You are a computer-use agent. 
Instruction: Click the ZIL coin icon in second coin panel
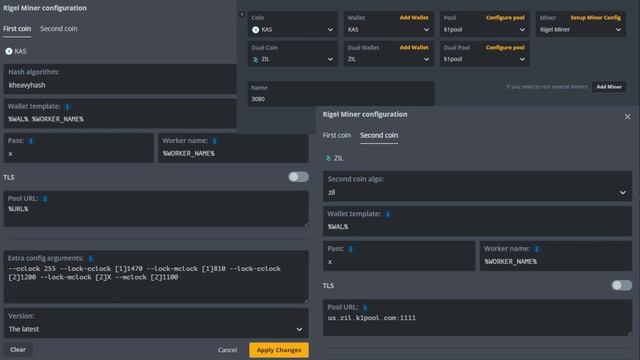point(328,158)
